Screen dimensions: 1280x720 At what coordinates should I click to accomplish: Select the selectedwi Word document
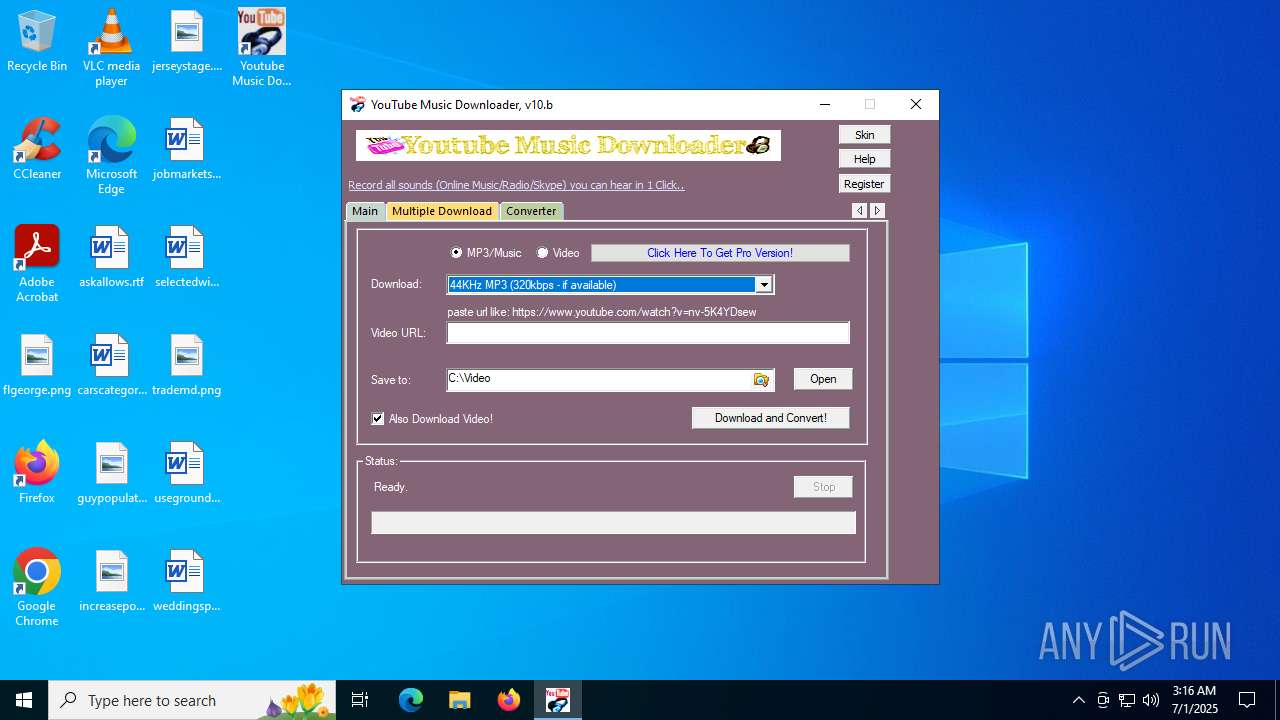pos(187,256)
